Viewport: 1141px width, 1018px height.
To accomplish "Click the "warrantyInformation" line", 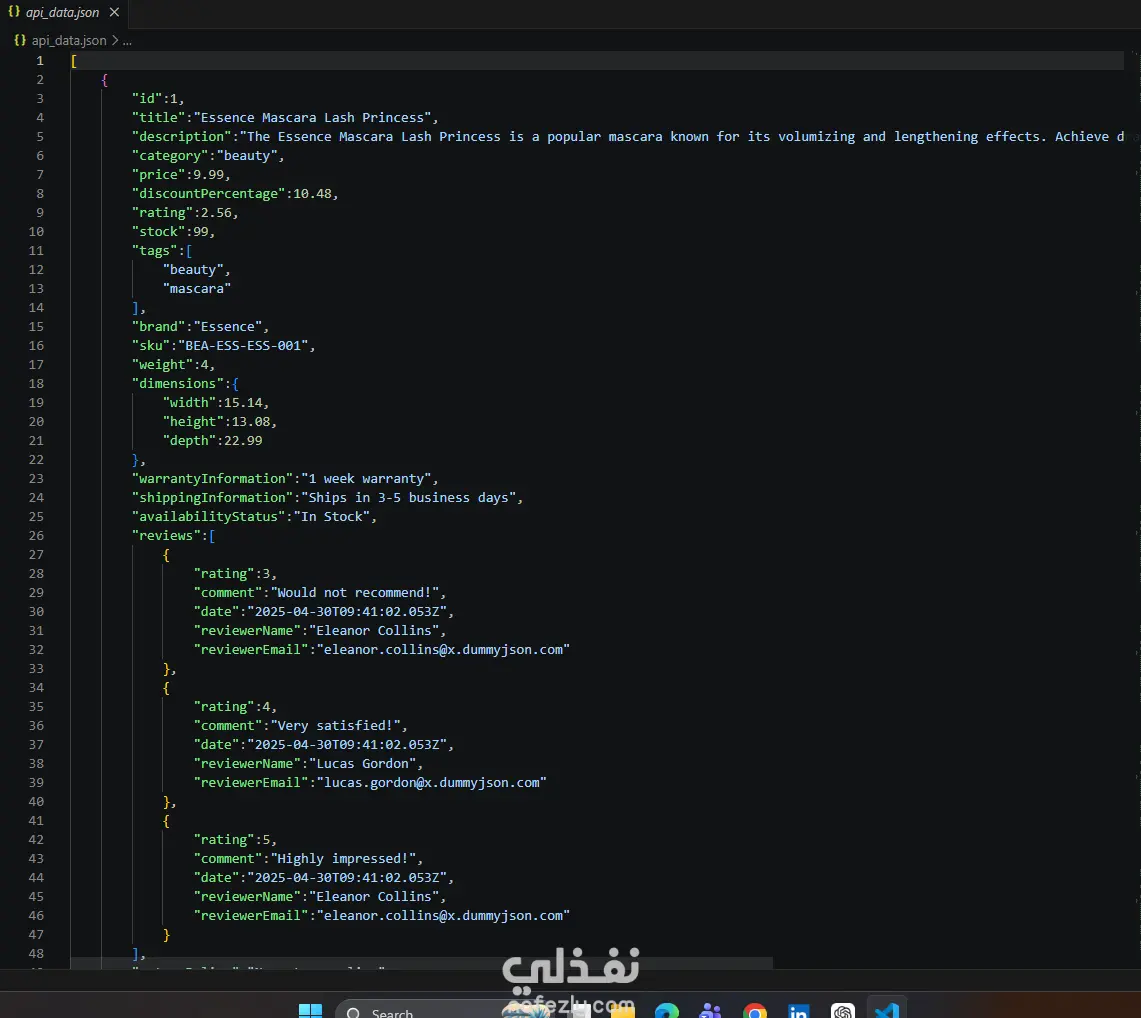I will pos(285,479).
